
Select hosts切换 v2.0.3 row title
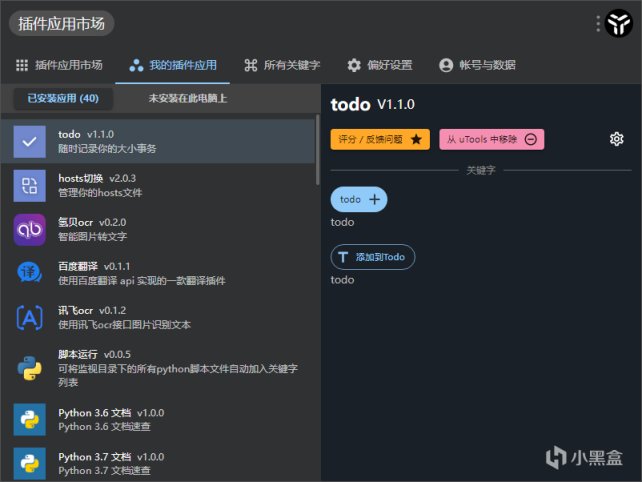coord(97,178)
